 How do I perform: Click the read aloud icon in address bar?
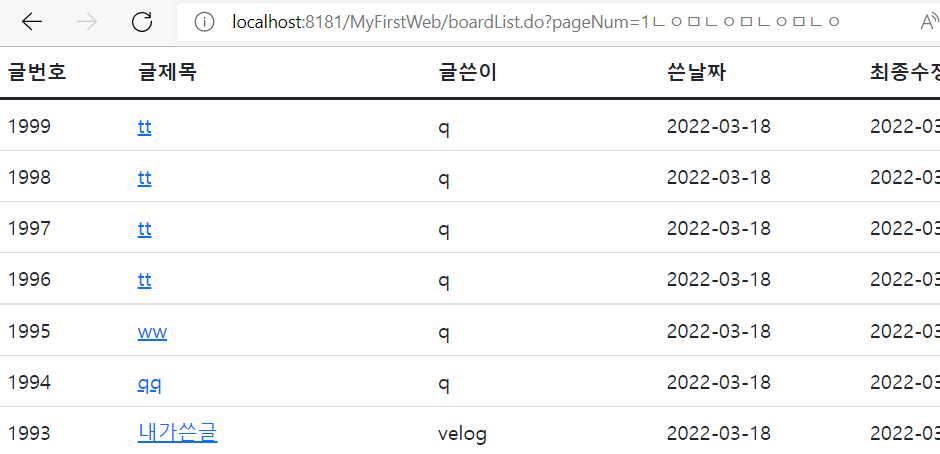(929, 23)
